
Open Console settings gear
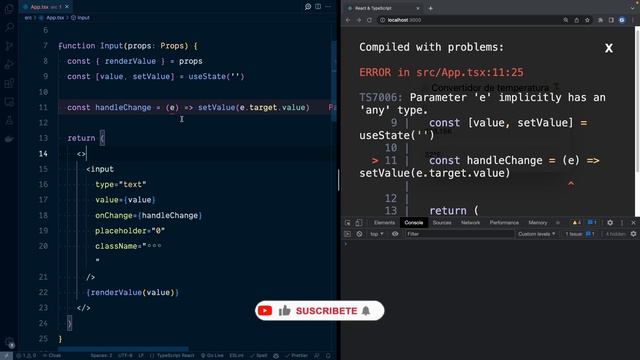[x=633, y=234]
